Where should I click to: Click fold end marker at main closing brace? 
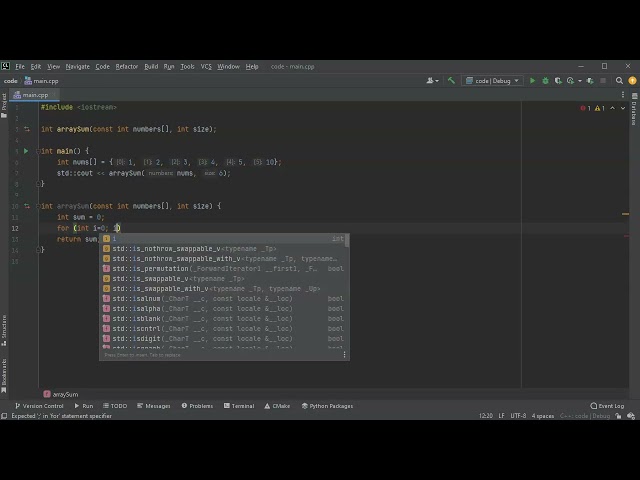pos(38,184)
